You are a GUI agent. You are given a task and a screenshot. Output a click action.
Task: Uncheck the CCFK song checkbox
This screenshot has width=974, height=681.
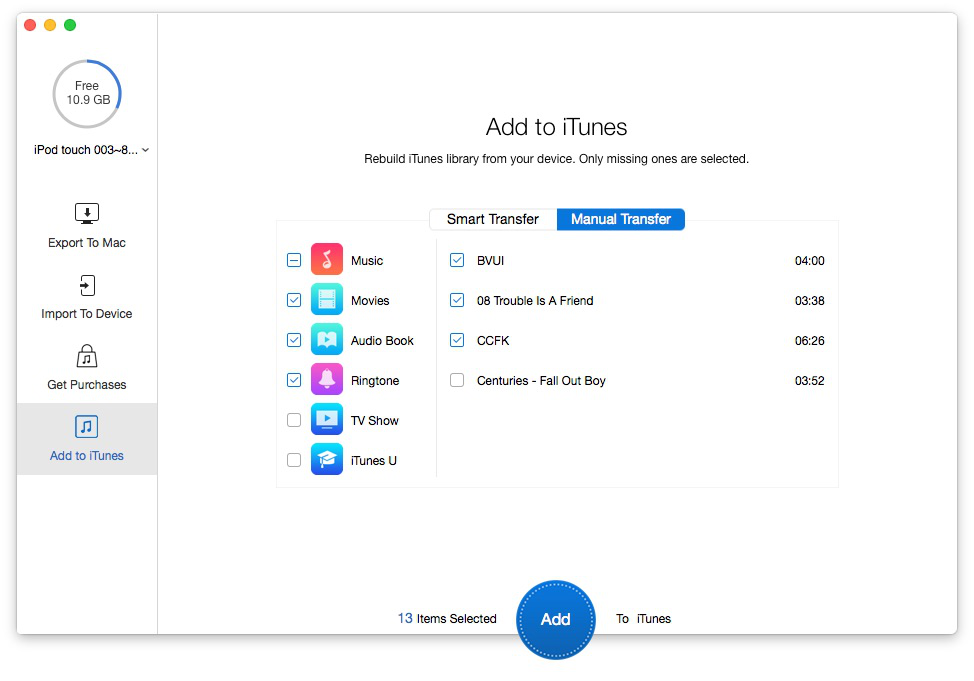(x=457, y=340)
